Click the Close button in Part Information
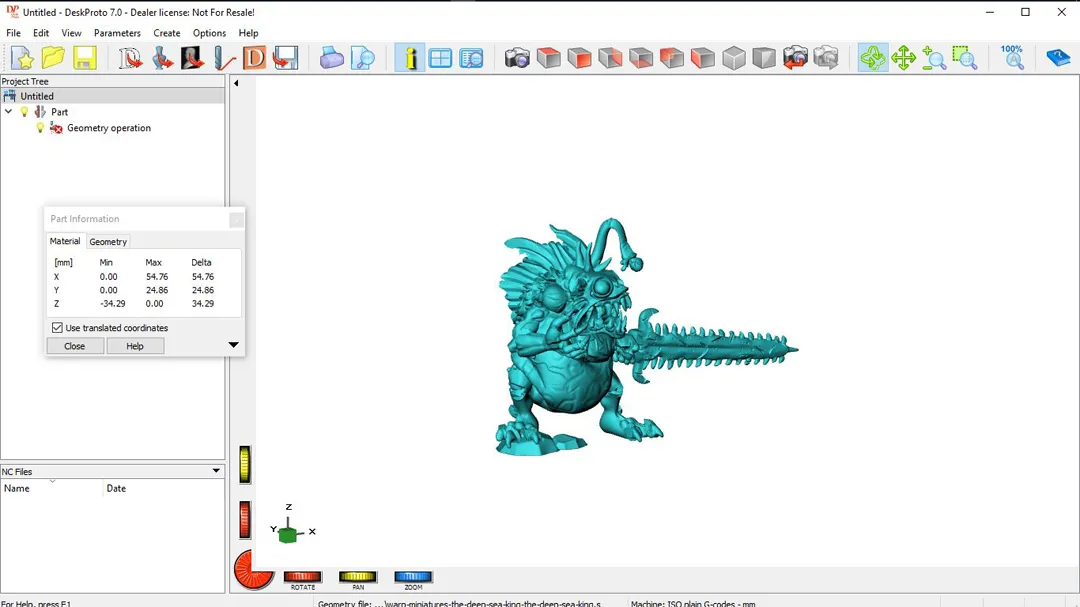Viewport: 1080px width, 607px height. 74,346
